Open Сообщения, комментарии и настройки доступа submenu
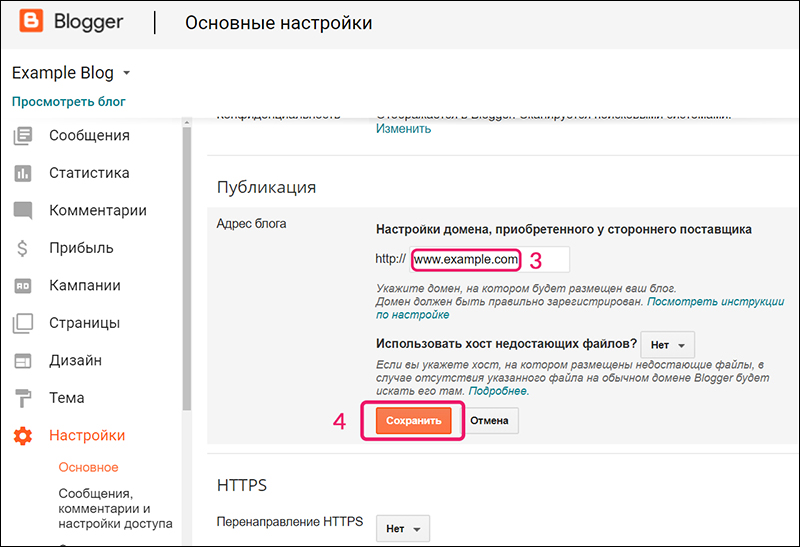The height and width of the screenshot is (547, 800). [115, 508]
